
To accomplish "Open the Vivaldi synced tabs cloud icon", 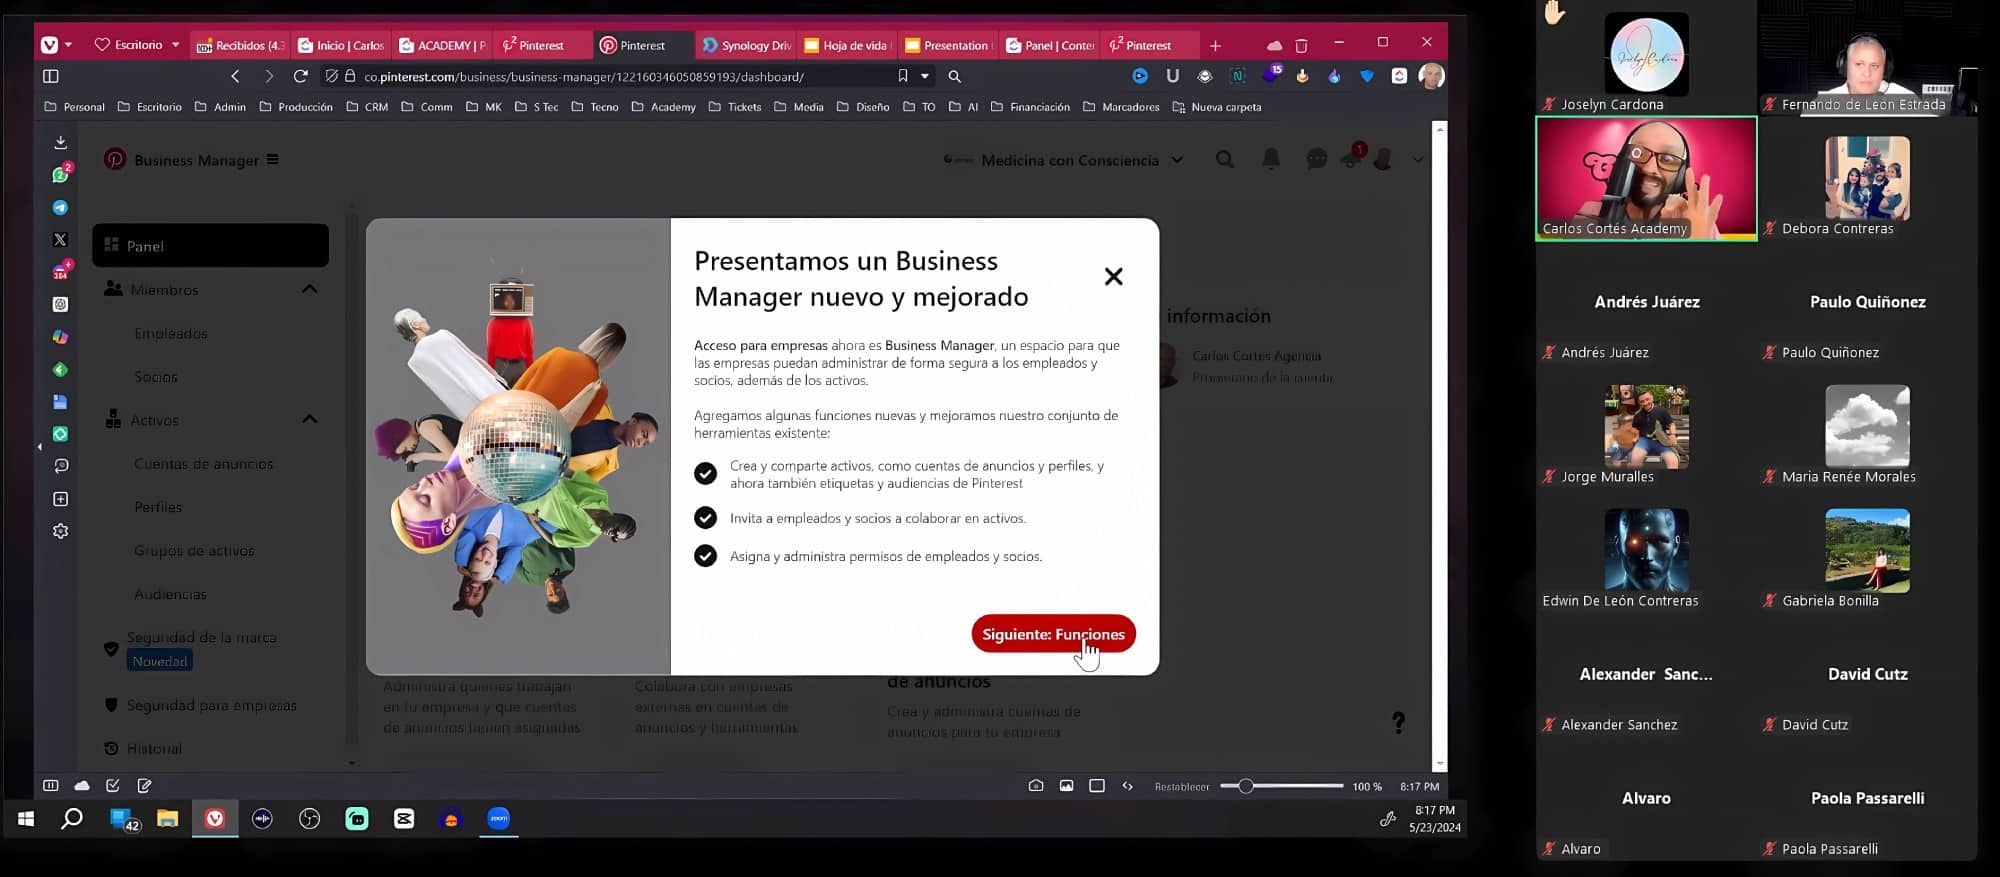I will [x=1274, y=45].
